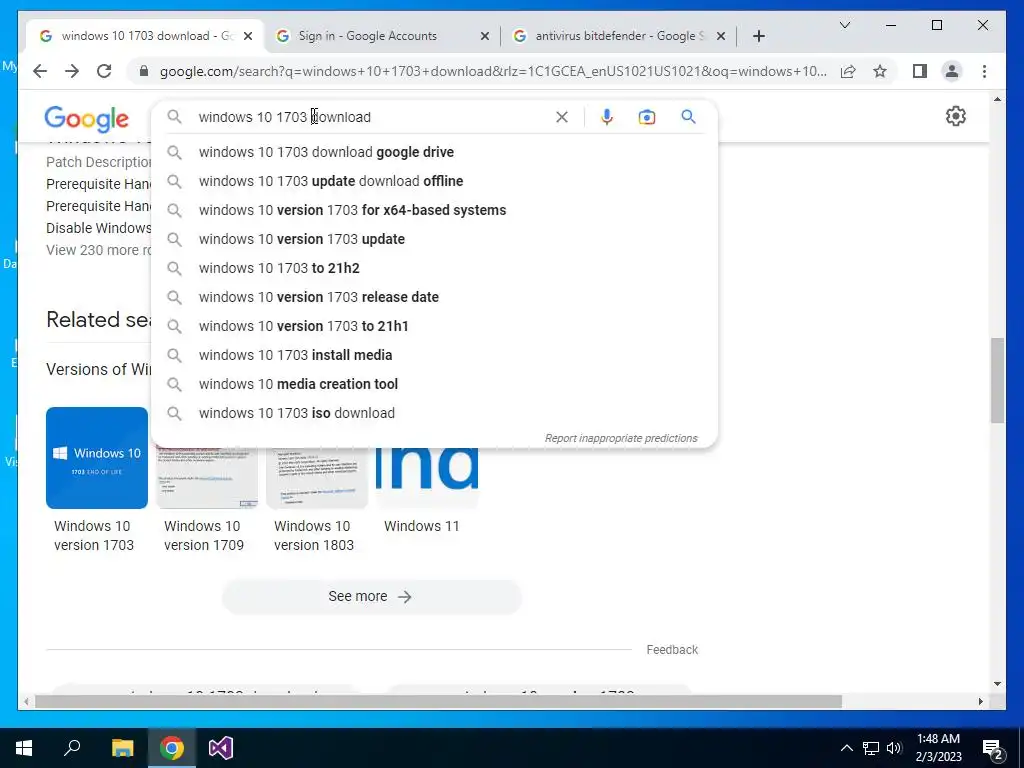Click 'Report inappropriate predictions'
The width and height of the screenshot is (1024, 768).
point(621,438)
